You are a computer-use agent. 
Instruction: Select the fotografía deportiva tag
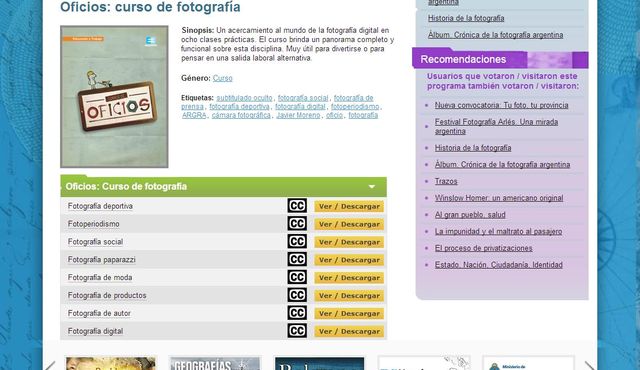click(x=239, y=106)
